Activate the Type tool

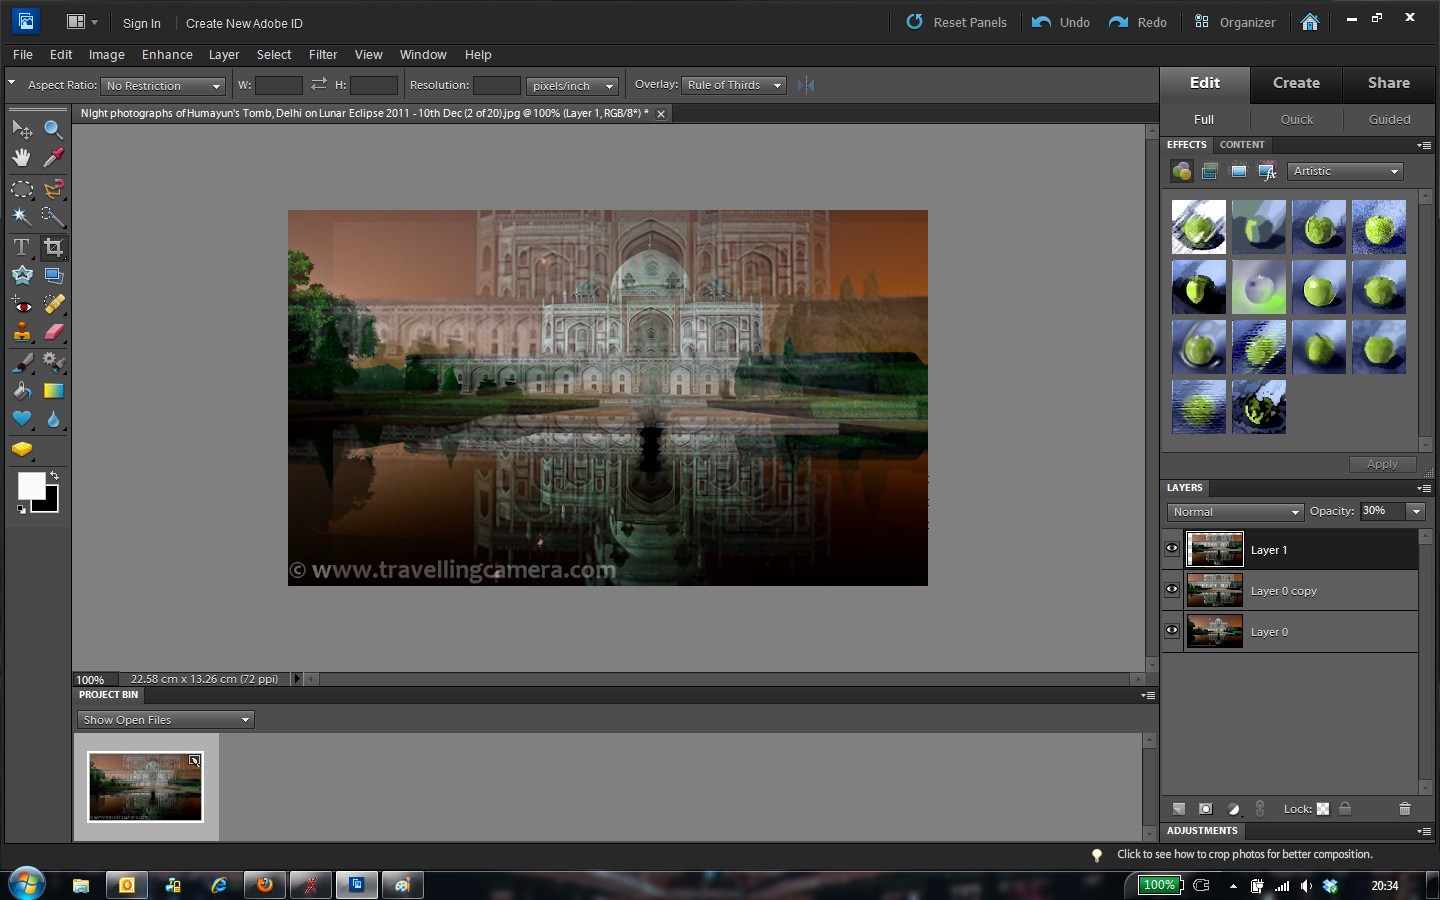[22, 247]
